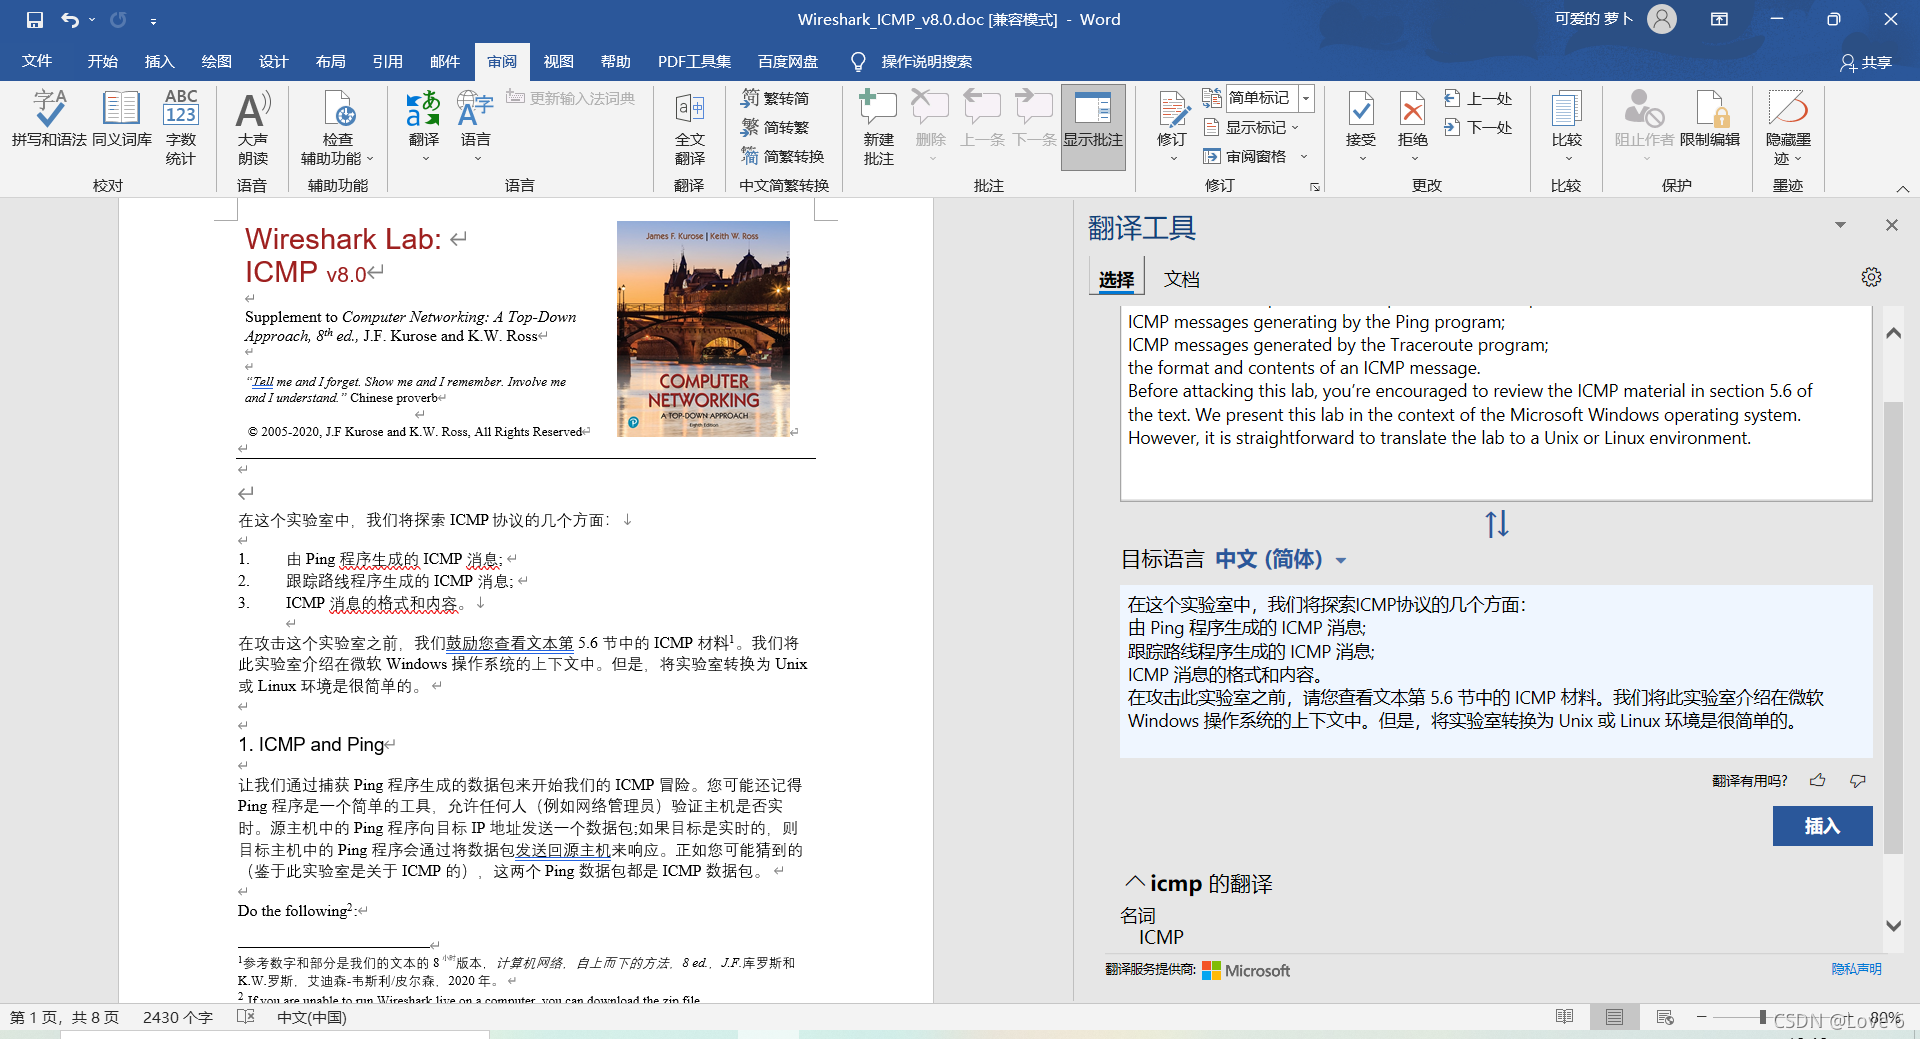Viewport: 1920px width, 1039px height.
Task: Switch to reading mode view icon
Action: pos(1565,1017)
